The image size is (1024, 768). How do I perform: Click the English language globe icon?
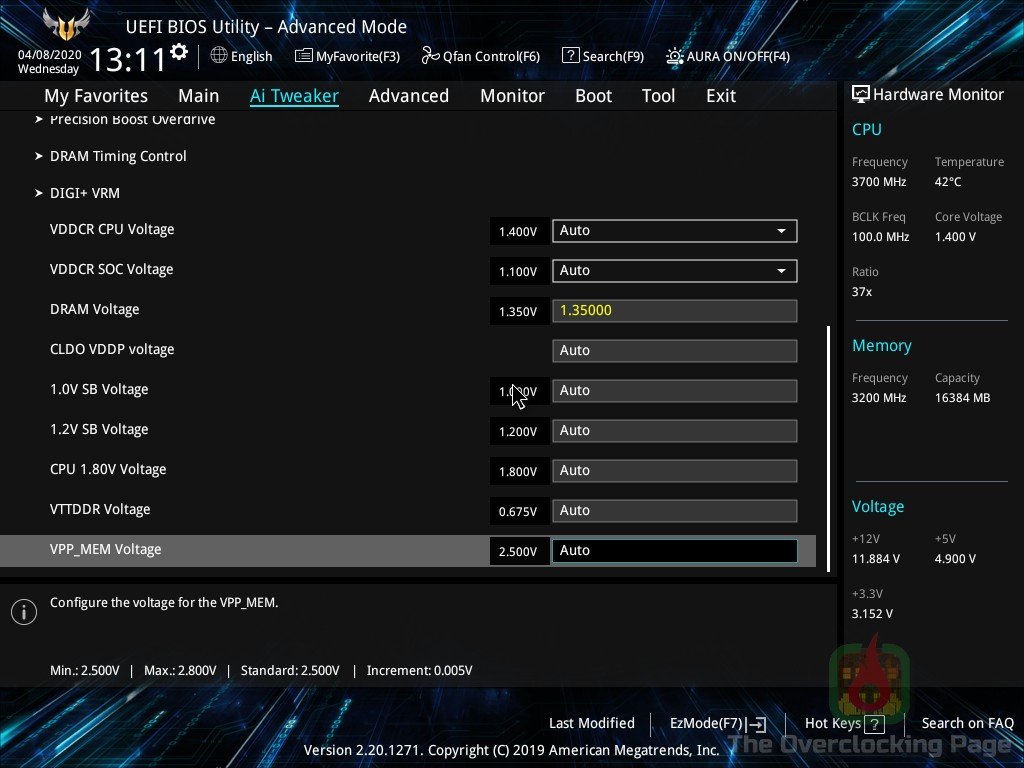tap(219, 56)
